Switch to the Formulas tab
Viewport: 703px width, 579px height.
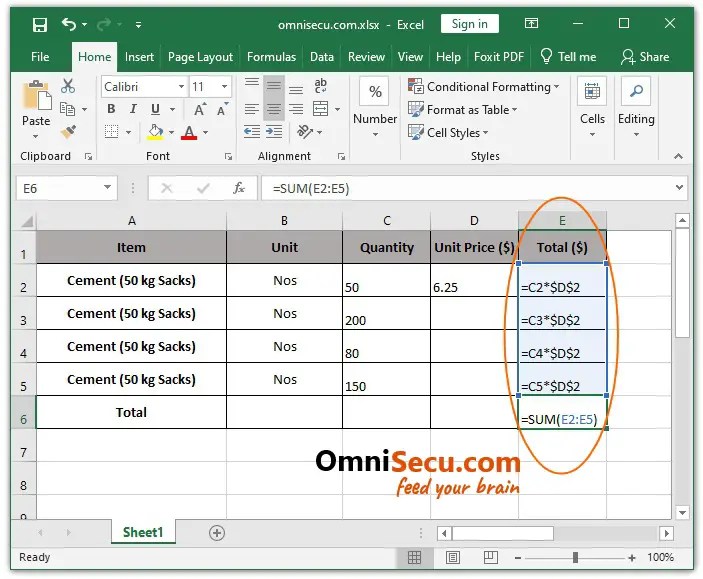coord(271,57)
